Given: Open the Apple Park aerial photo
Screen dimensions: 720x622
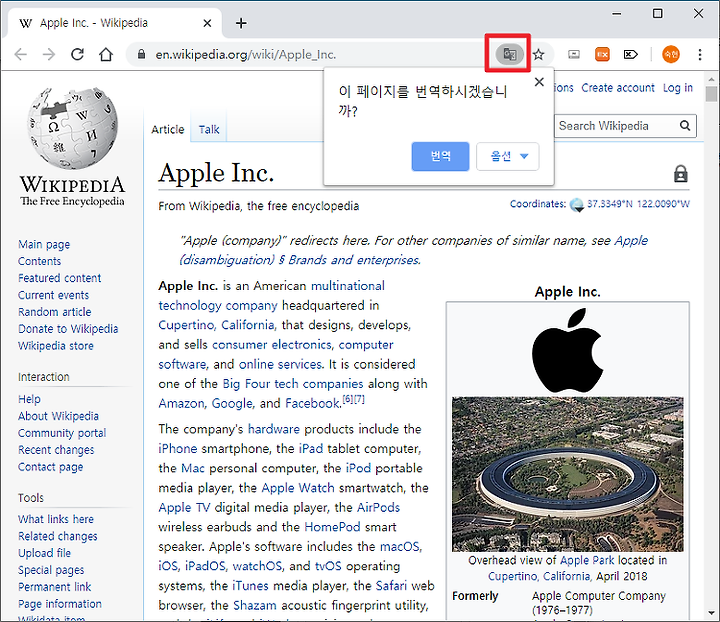Looking at the screenshot, I should tap(568, 474).
